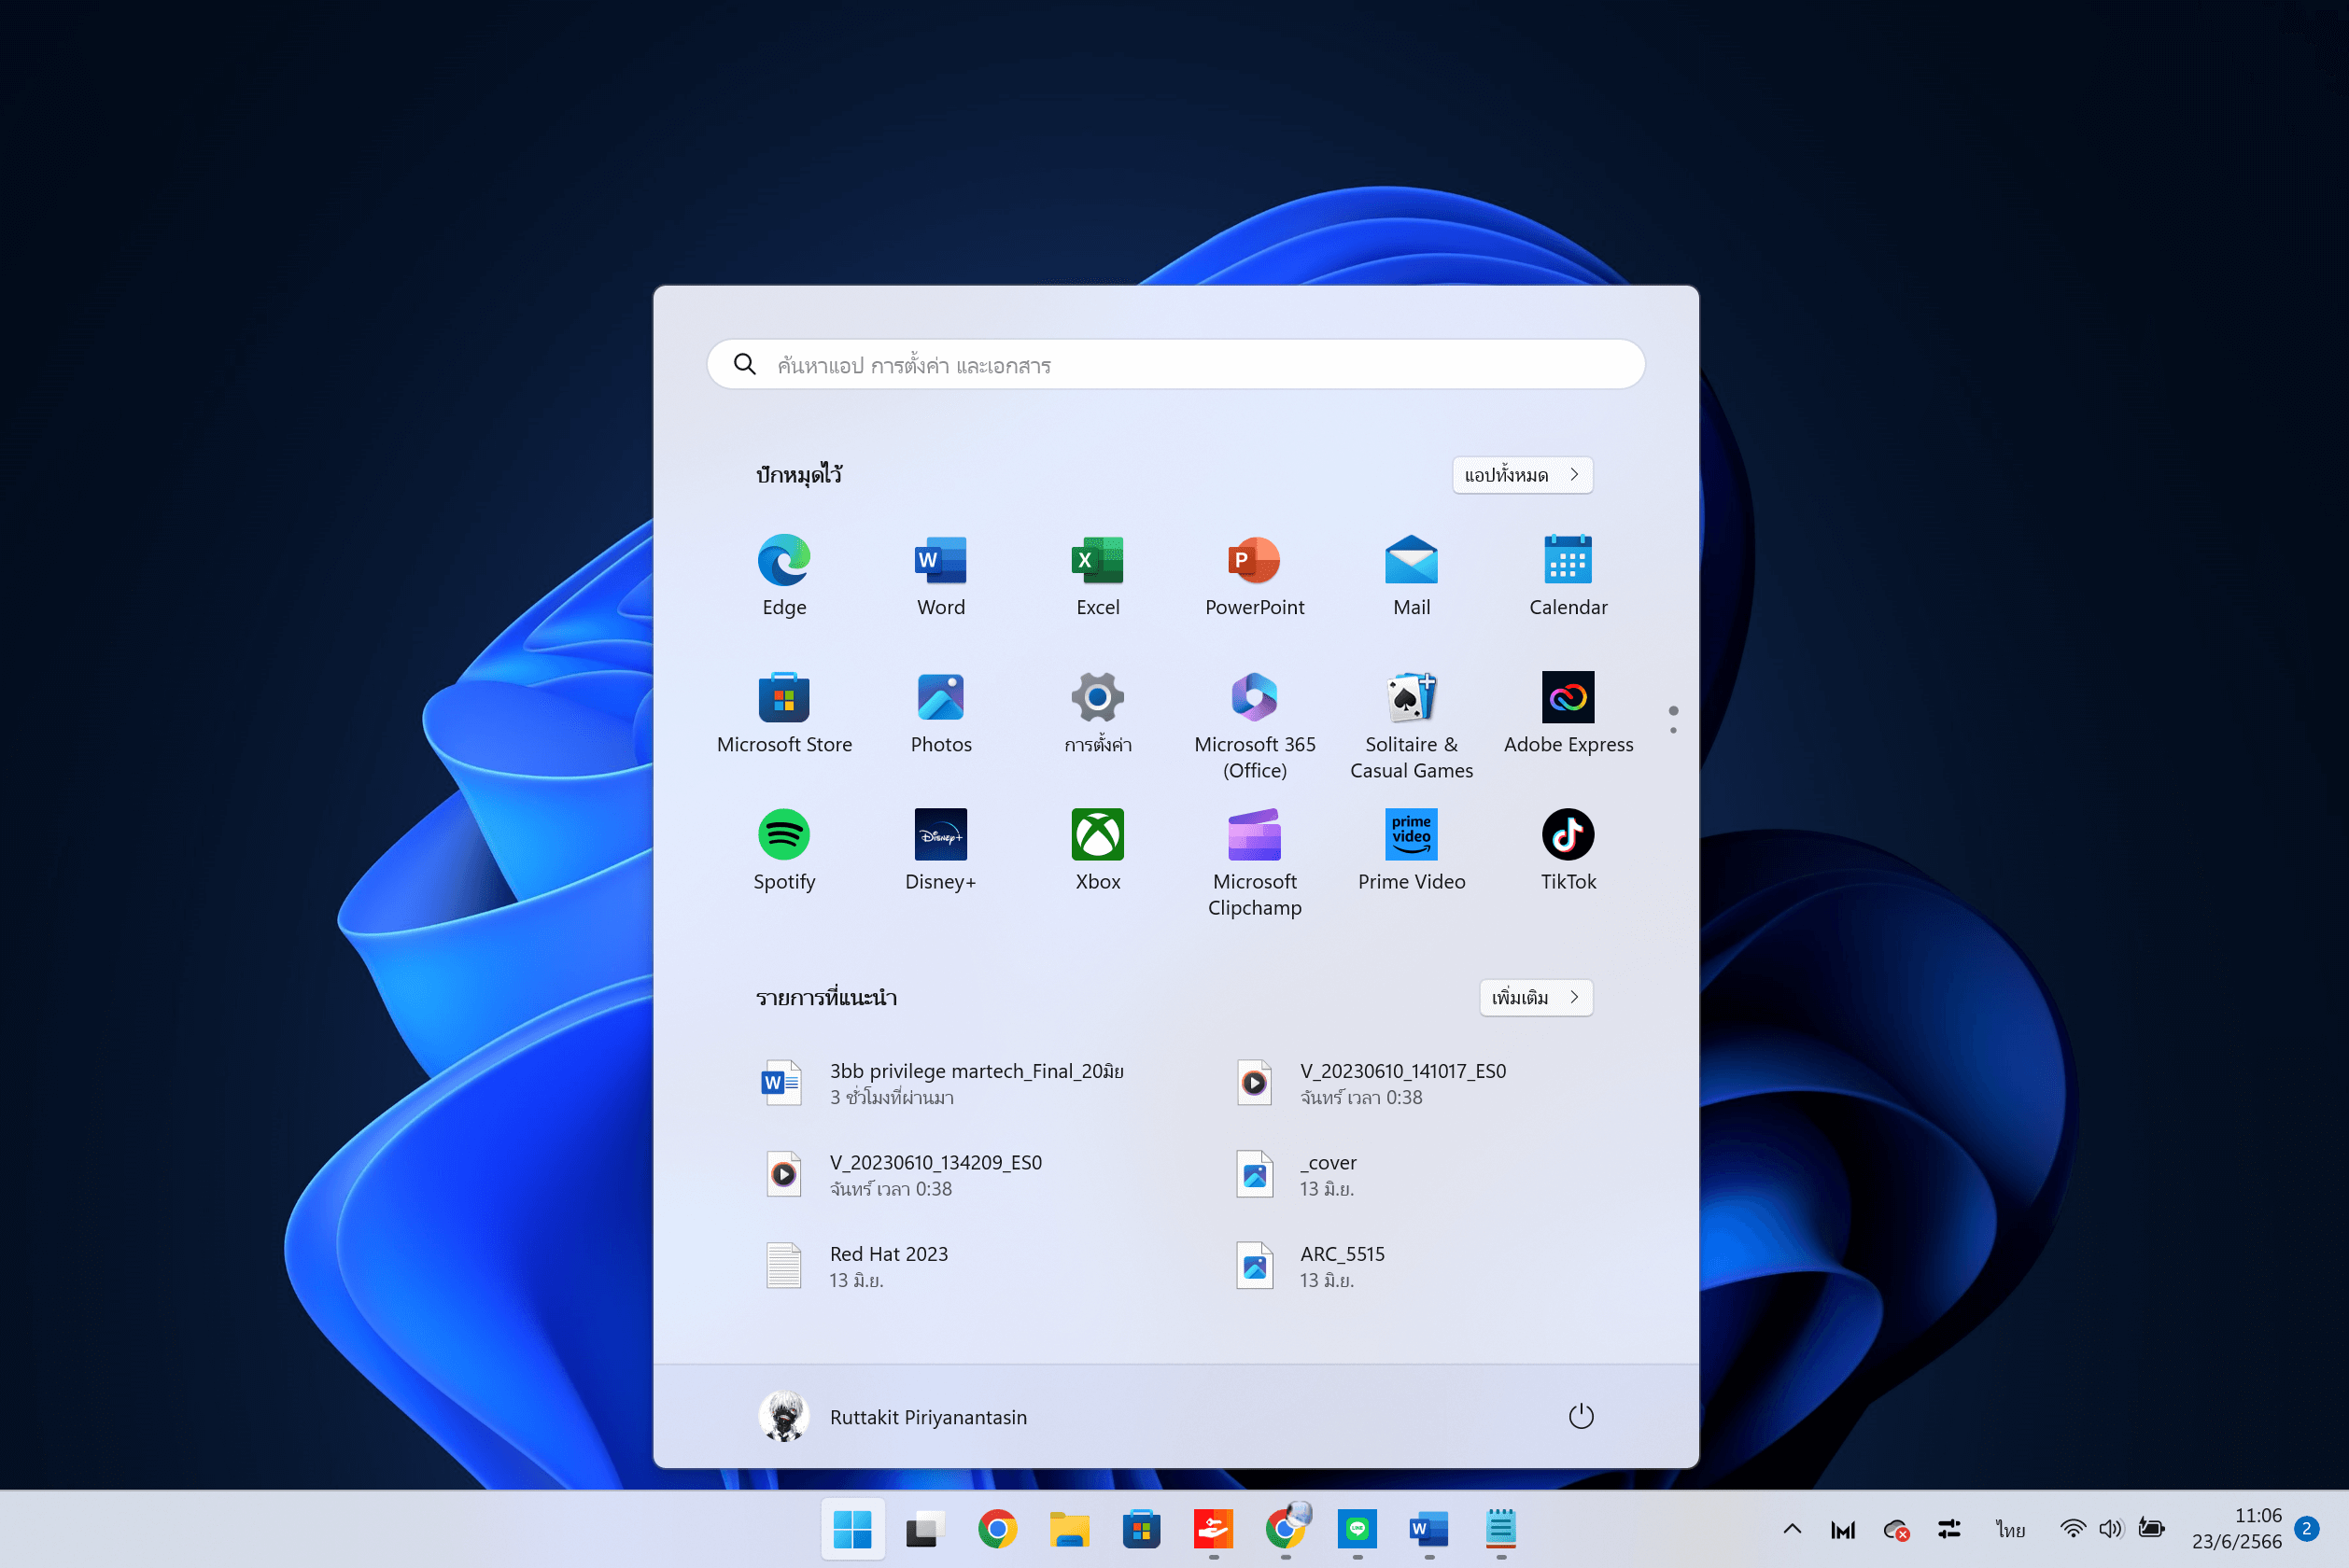Open the first Google Chrome taskbar icon

pos(997,1528)
